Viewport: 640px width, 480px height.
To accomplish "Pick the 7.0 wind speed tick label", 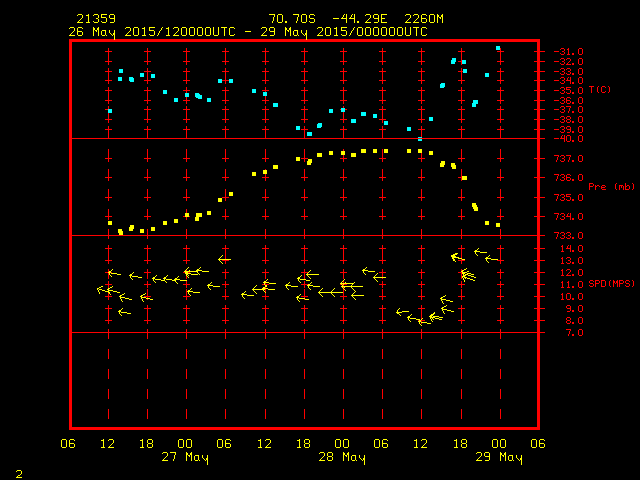I will coord(575,333).
